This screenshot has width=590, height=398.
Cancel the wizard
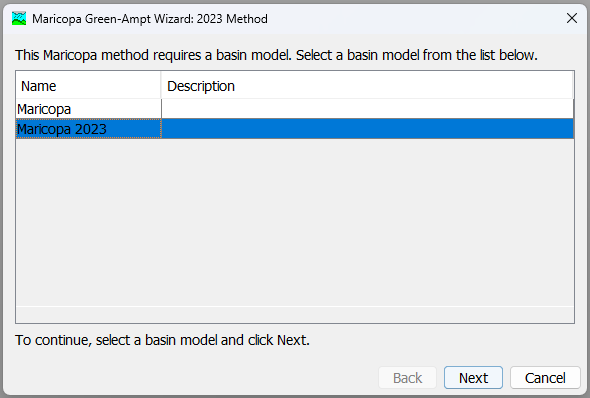coord(545,378)
